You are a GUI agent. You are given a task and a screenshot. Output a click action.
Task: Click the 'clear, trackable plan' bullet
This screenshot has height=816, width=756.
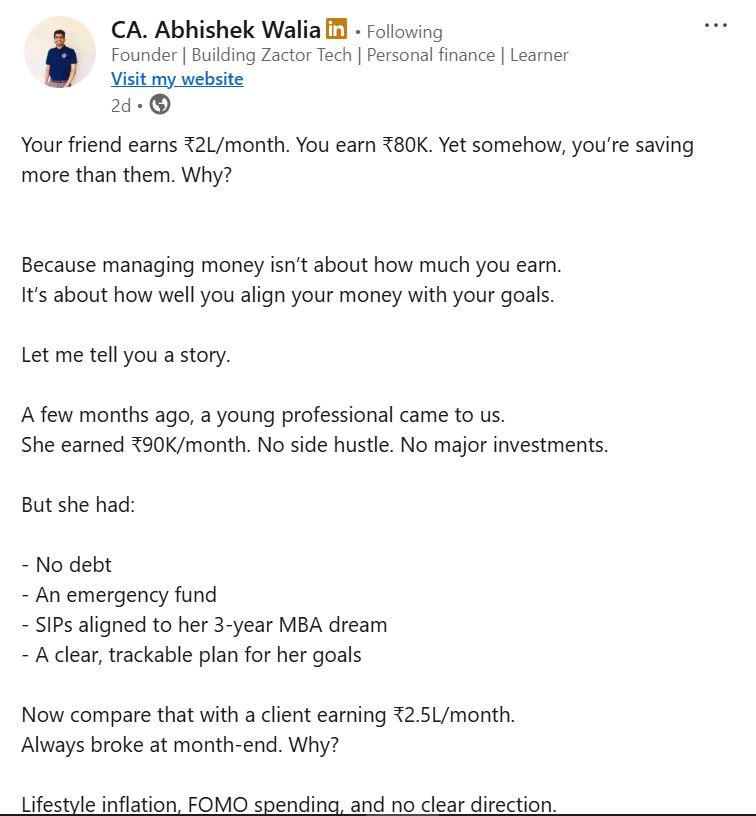(191, 655)
